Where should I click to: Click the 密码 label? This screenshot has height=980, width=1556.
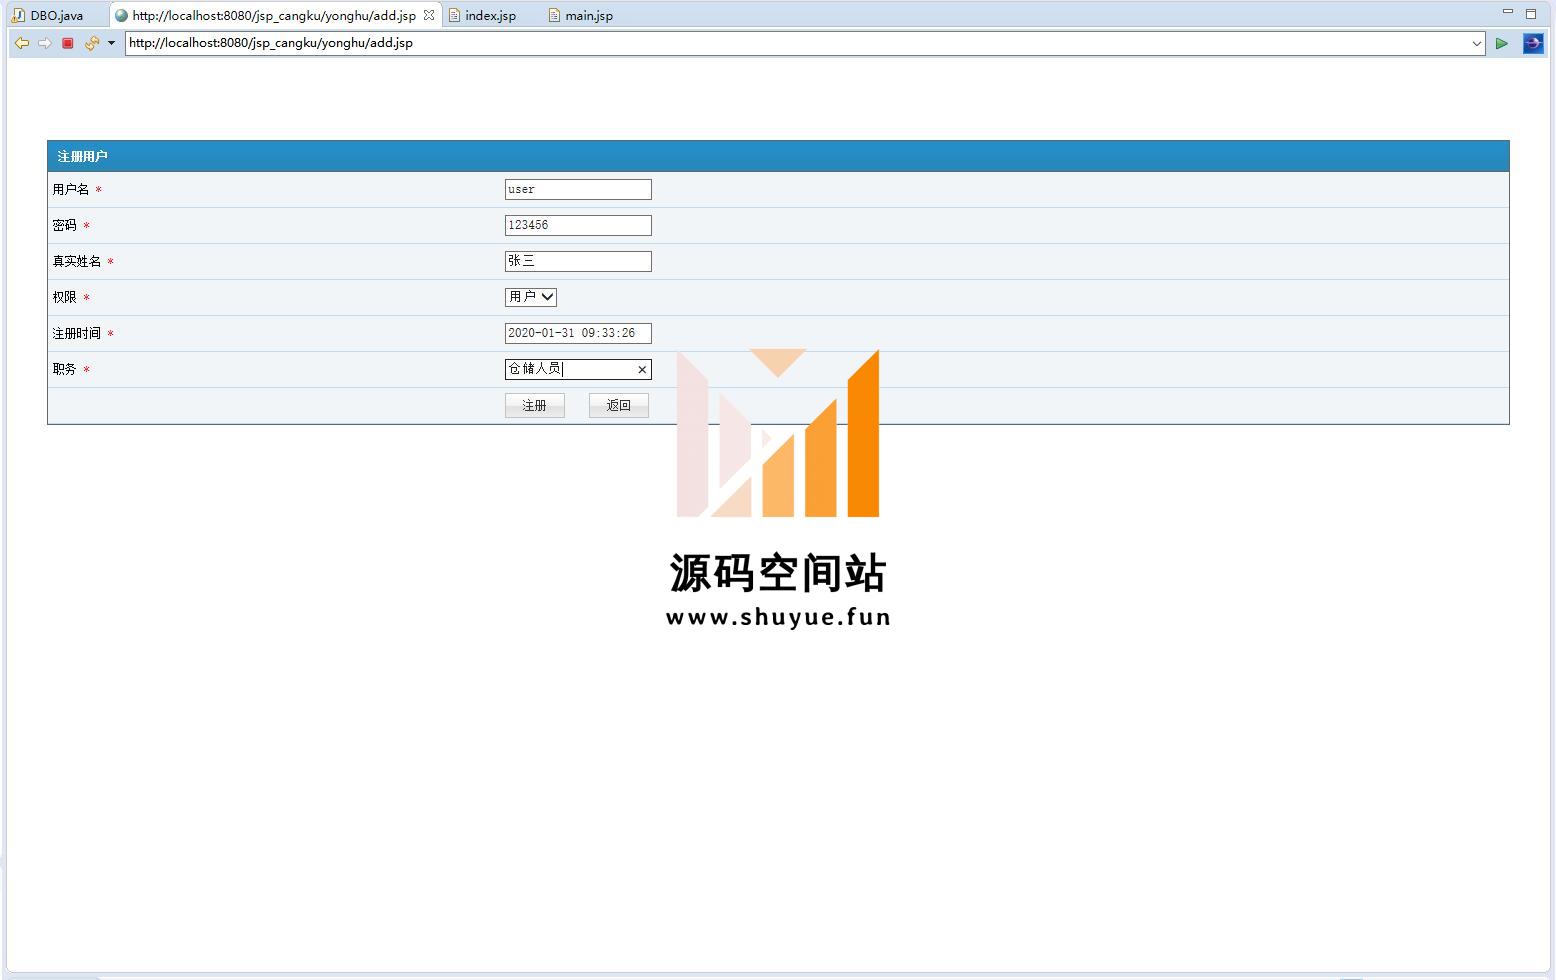coord(65,225)
